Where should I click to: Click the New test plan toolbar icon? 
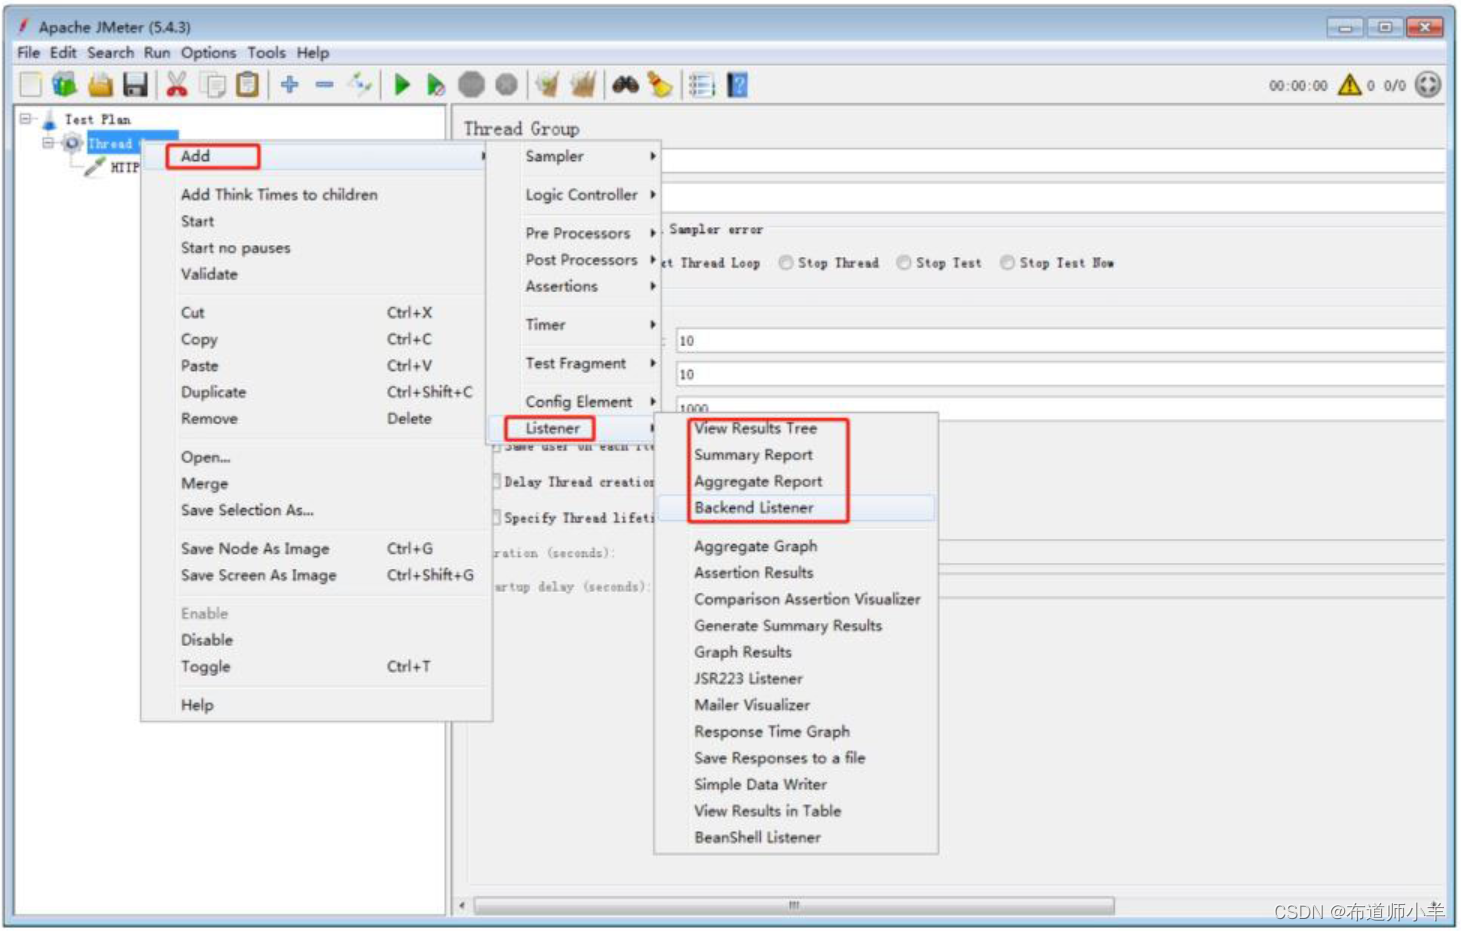31,85
